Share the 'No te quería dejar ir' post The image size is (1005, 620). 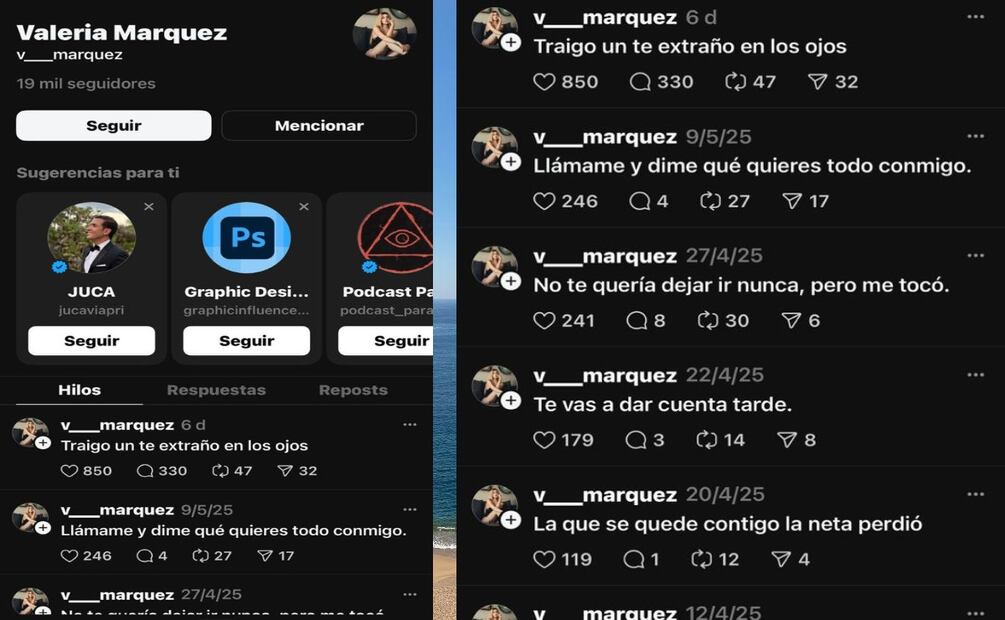(791, 321)
